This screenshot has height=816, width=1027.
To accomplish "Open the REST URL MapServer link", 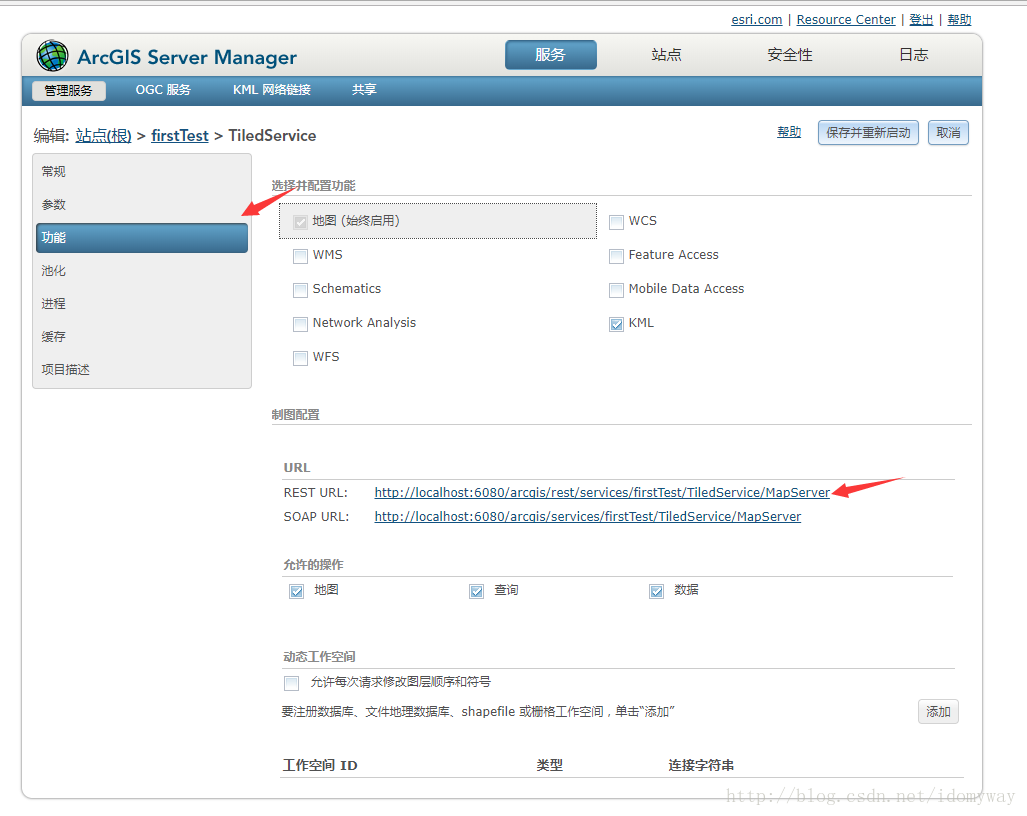I will pos(602,492).
